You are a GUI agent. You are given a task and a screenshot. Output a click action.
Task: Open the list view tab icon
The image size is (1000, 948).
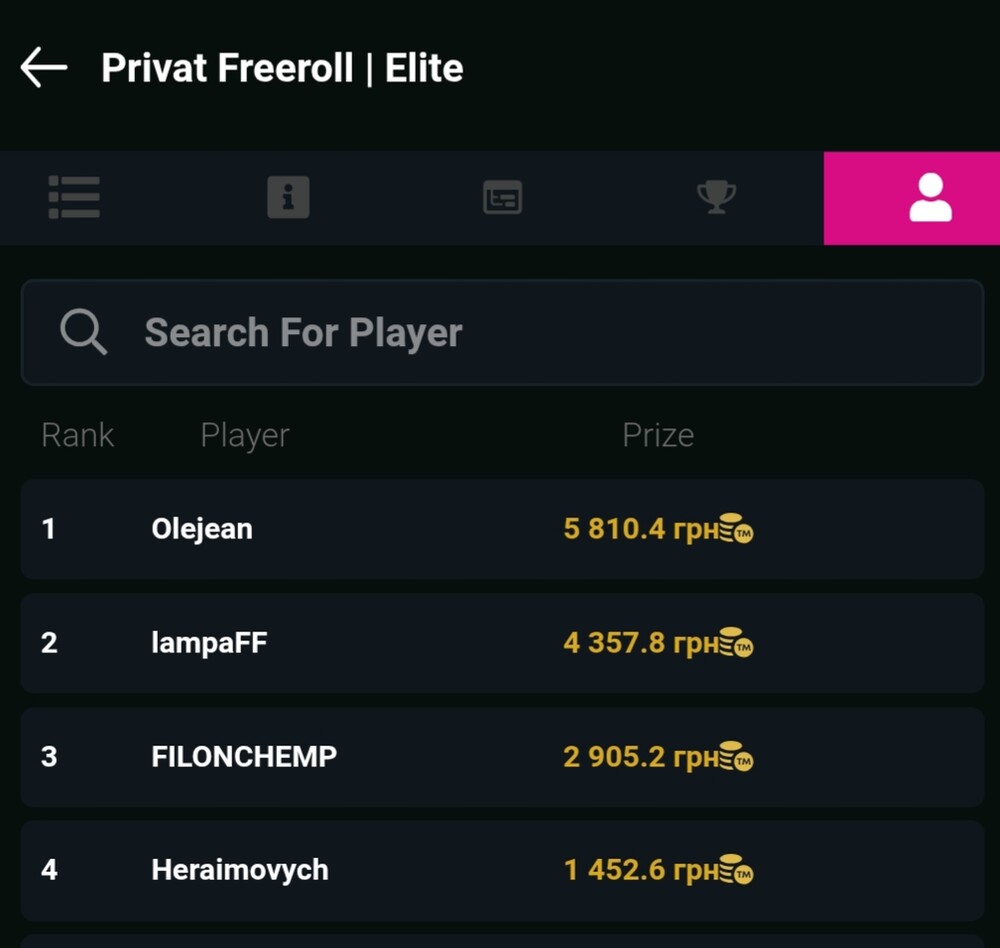[74, 197]
